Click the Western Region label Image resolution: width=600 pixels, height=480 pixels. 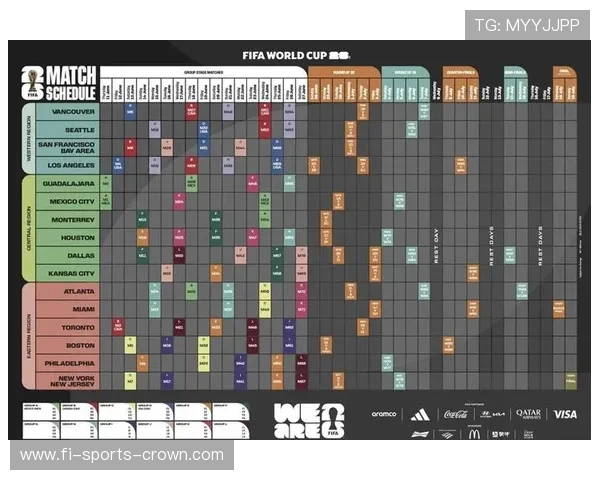pyautogui.click(x=29, y=138)
